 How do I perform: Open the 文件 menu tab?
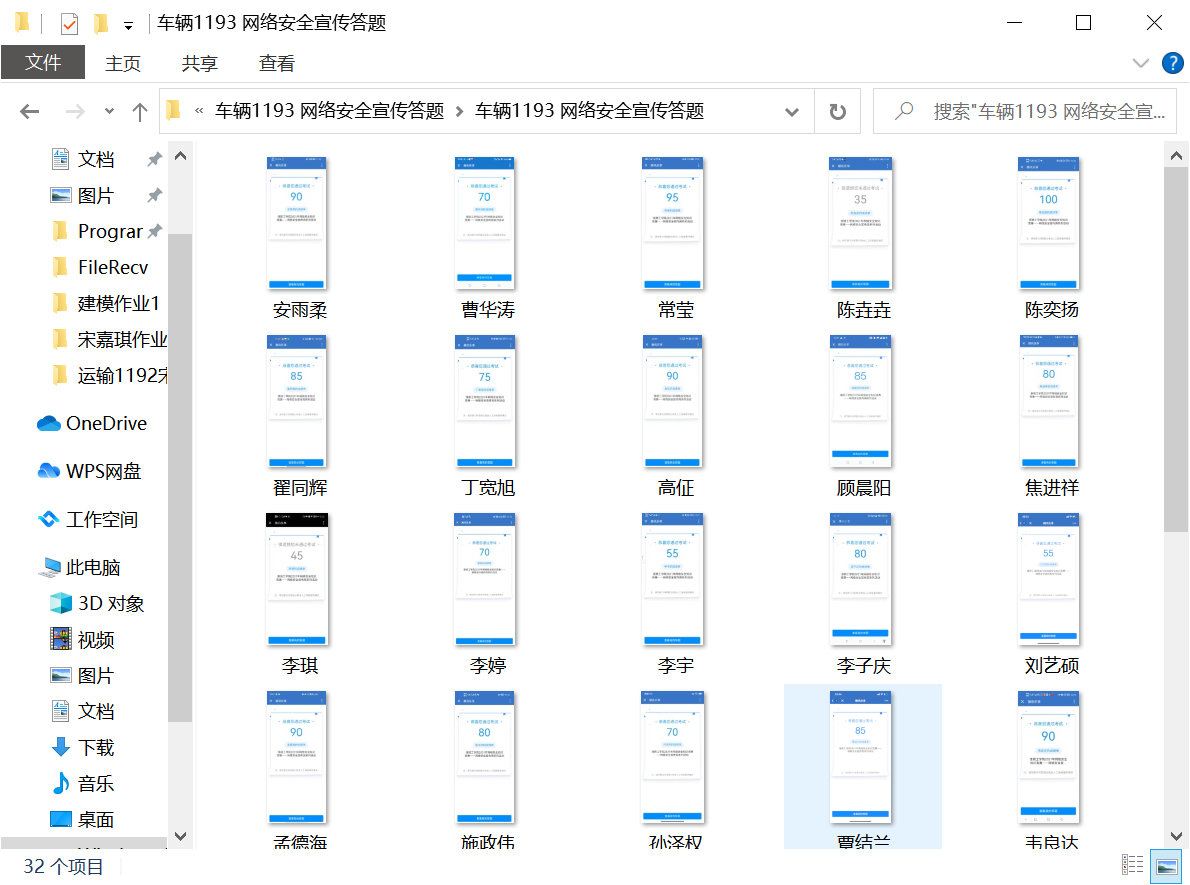43,63
